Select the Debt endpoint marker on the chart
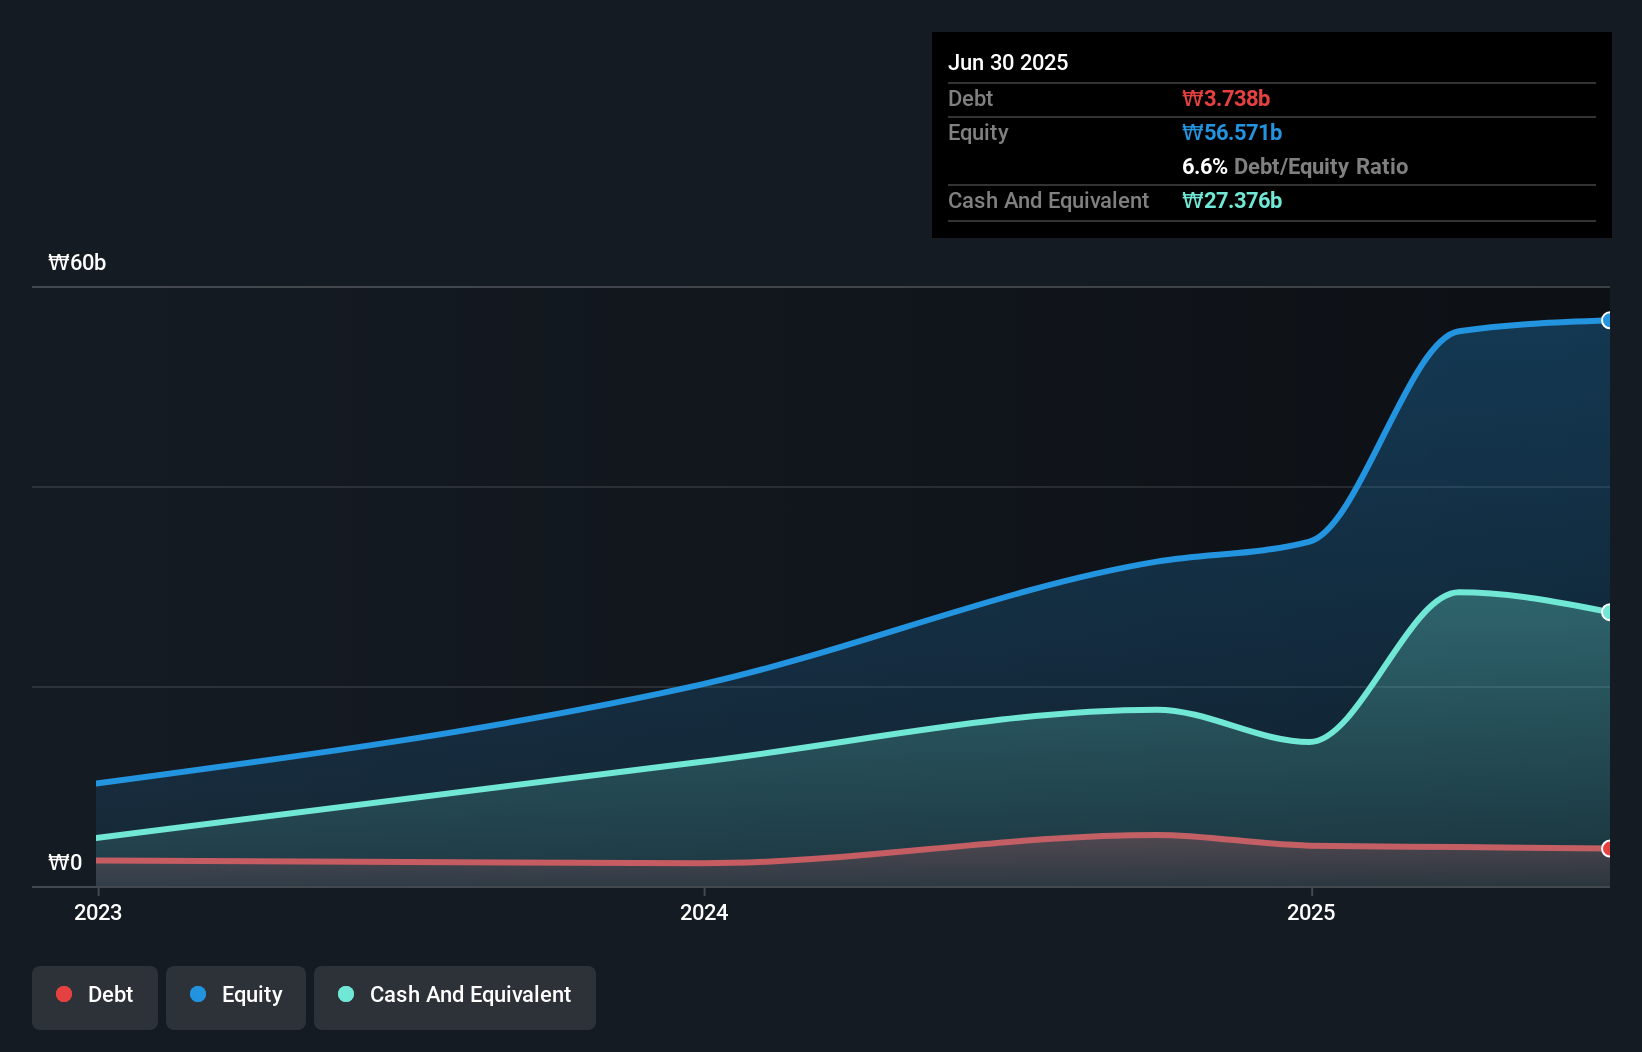 click(x=1608, y=848)
